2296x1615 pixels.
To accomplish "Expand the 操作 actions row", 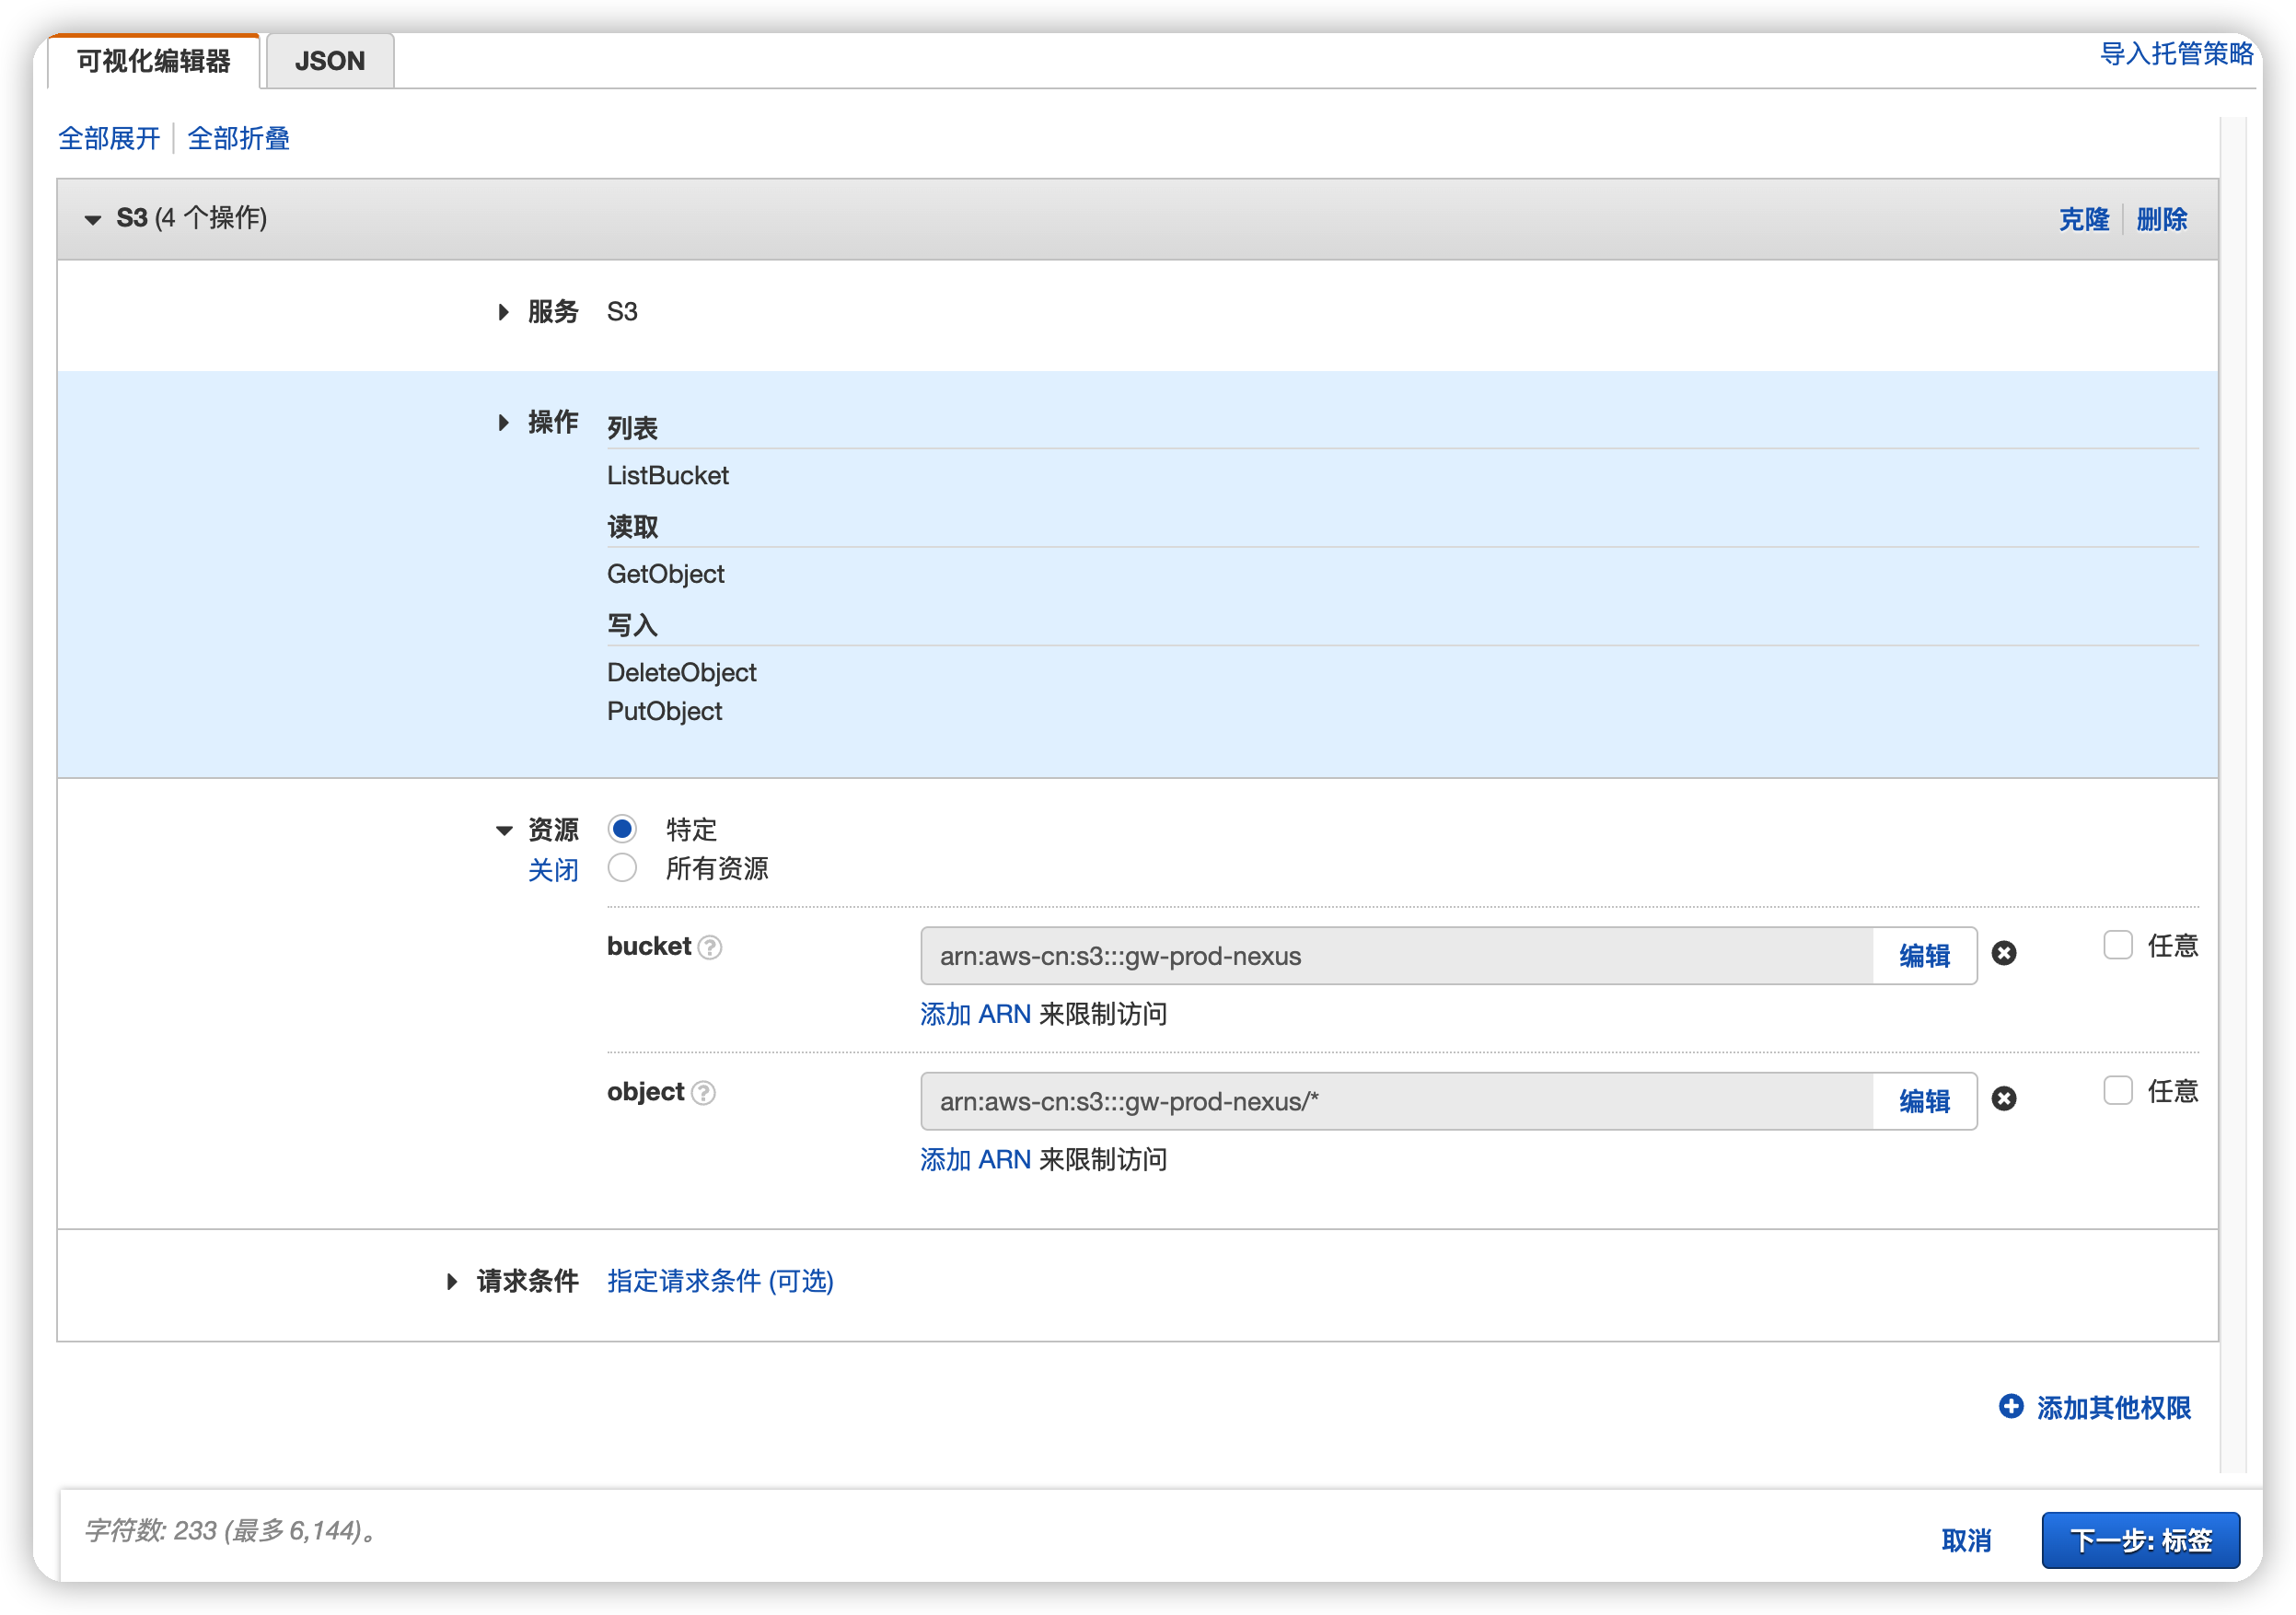I will [503, 423].
